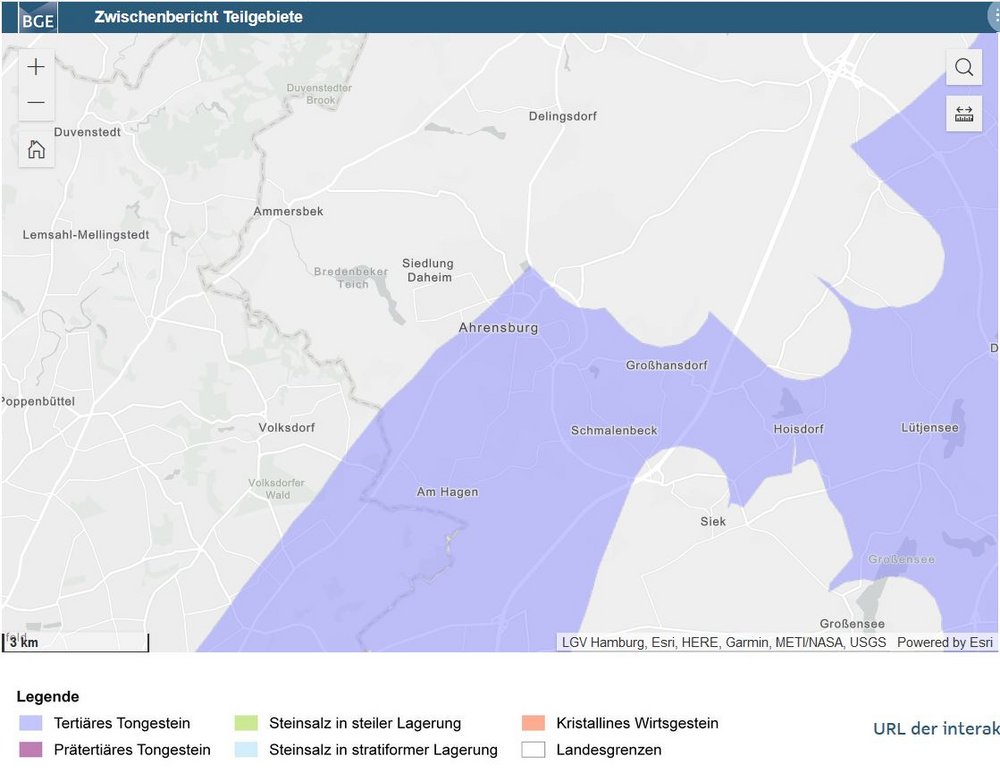This screenshot has height=773, width=1000.
Task: Click the Powered by Esri link
Action: click(945, 642)
